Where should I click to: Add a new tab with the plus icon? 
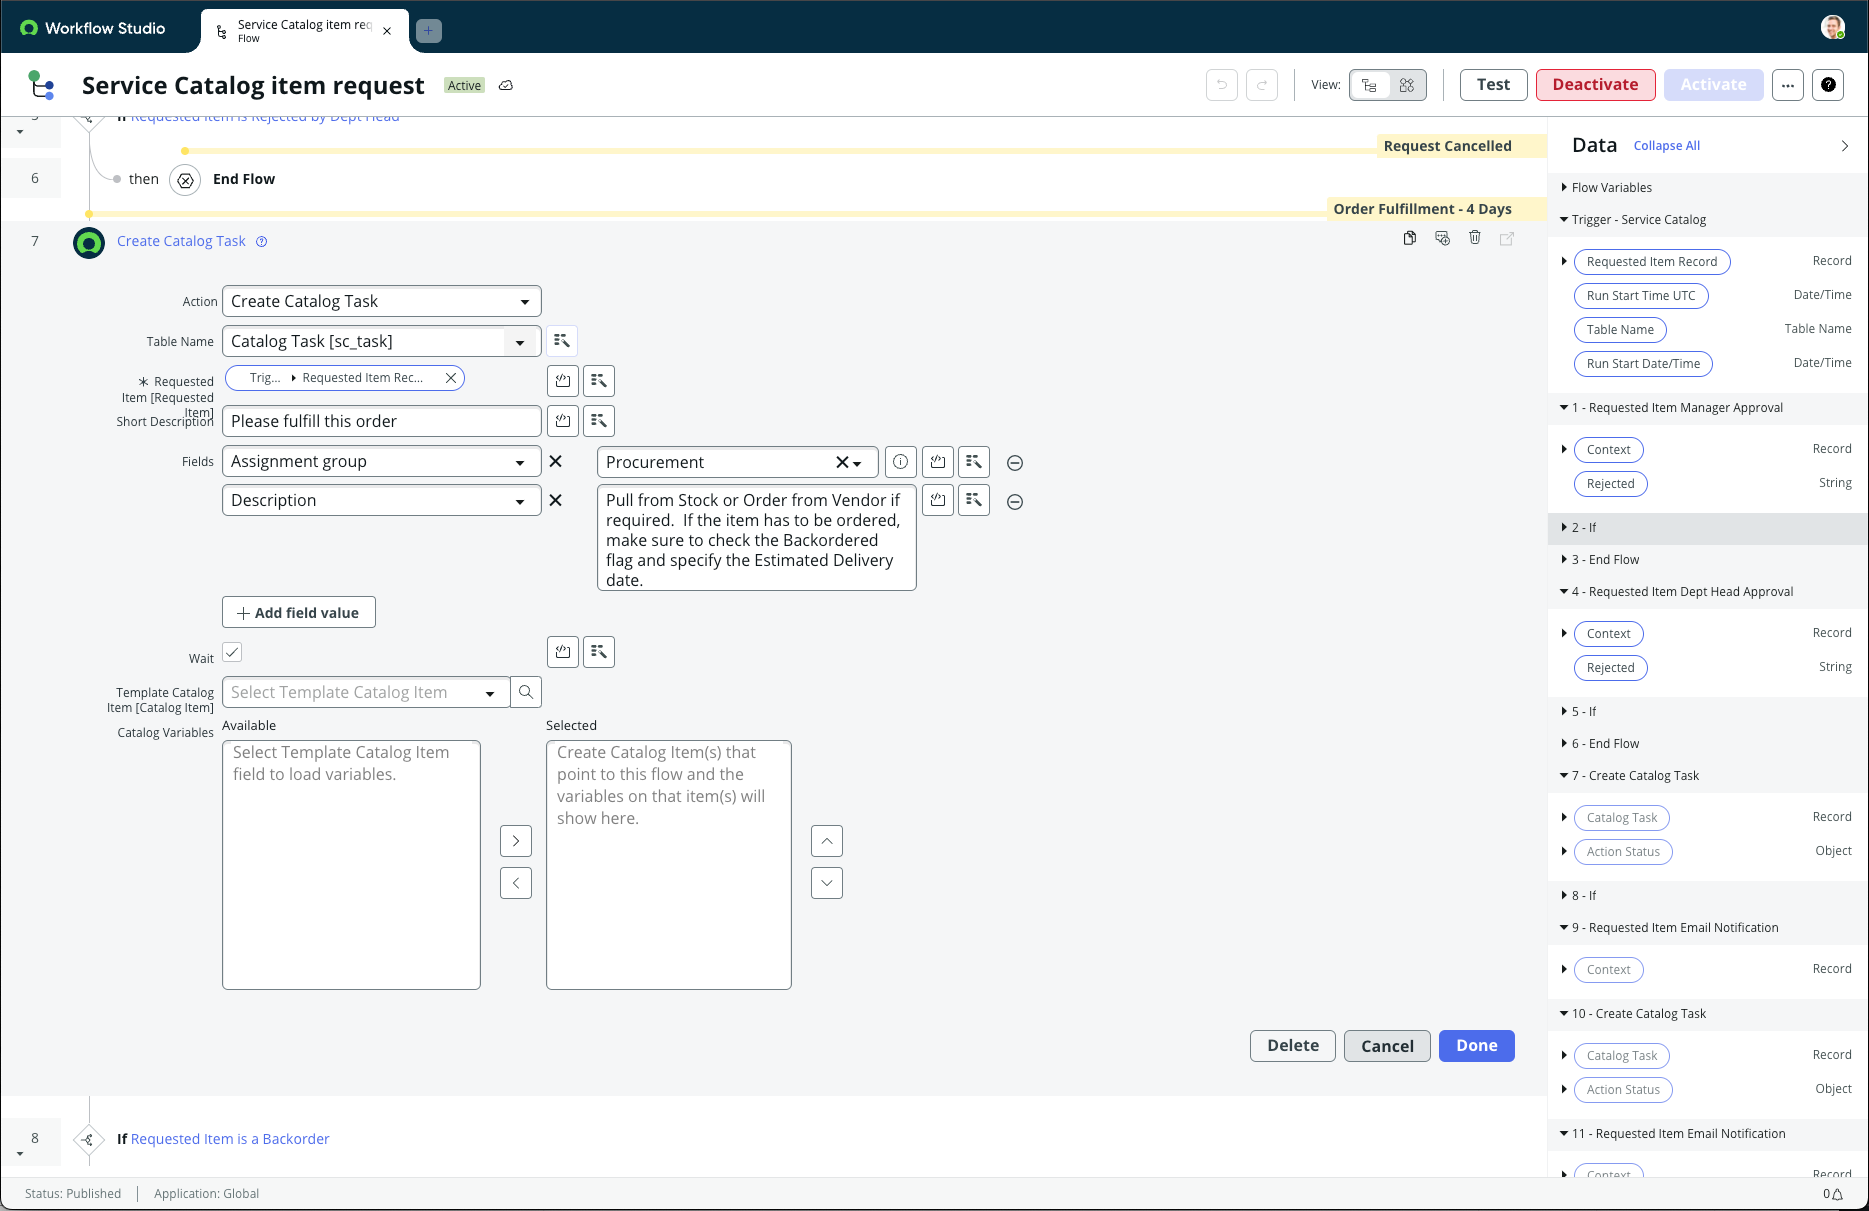tap(428, 31)
